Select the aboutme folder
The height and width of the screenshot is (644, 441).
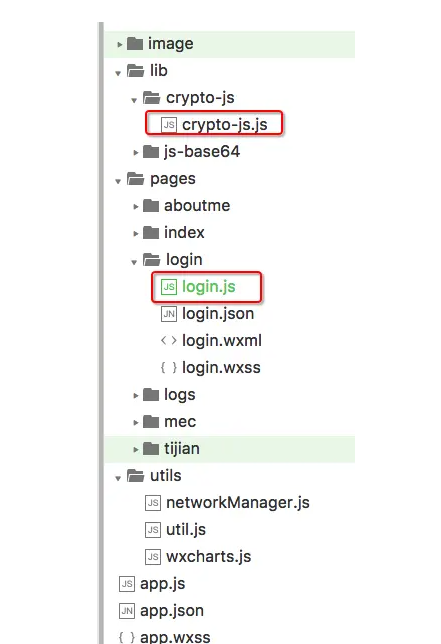pos(197,206)
